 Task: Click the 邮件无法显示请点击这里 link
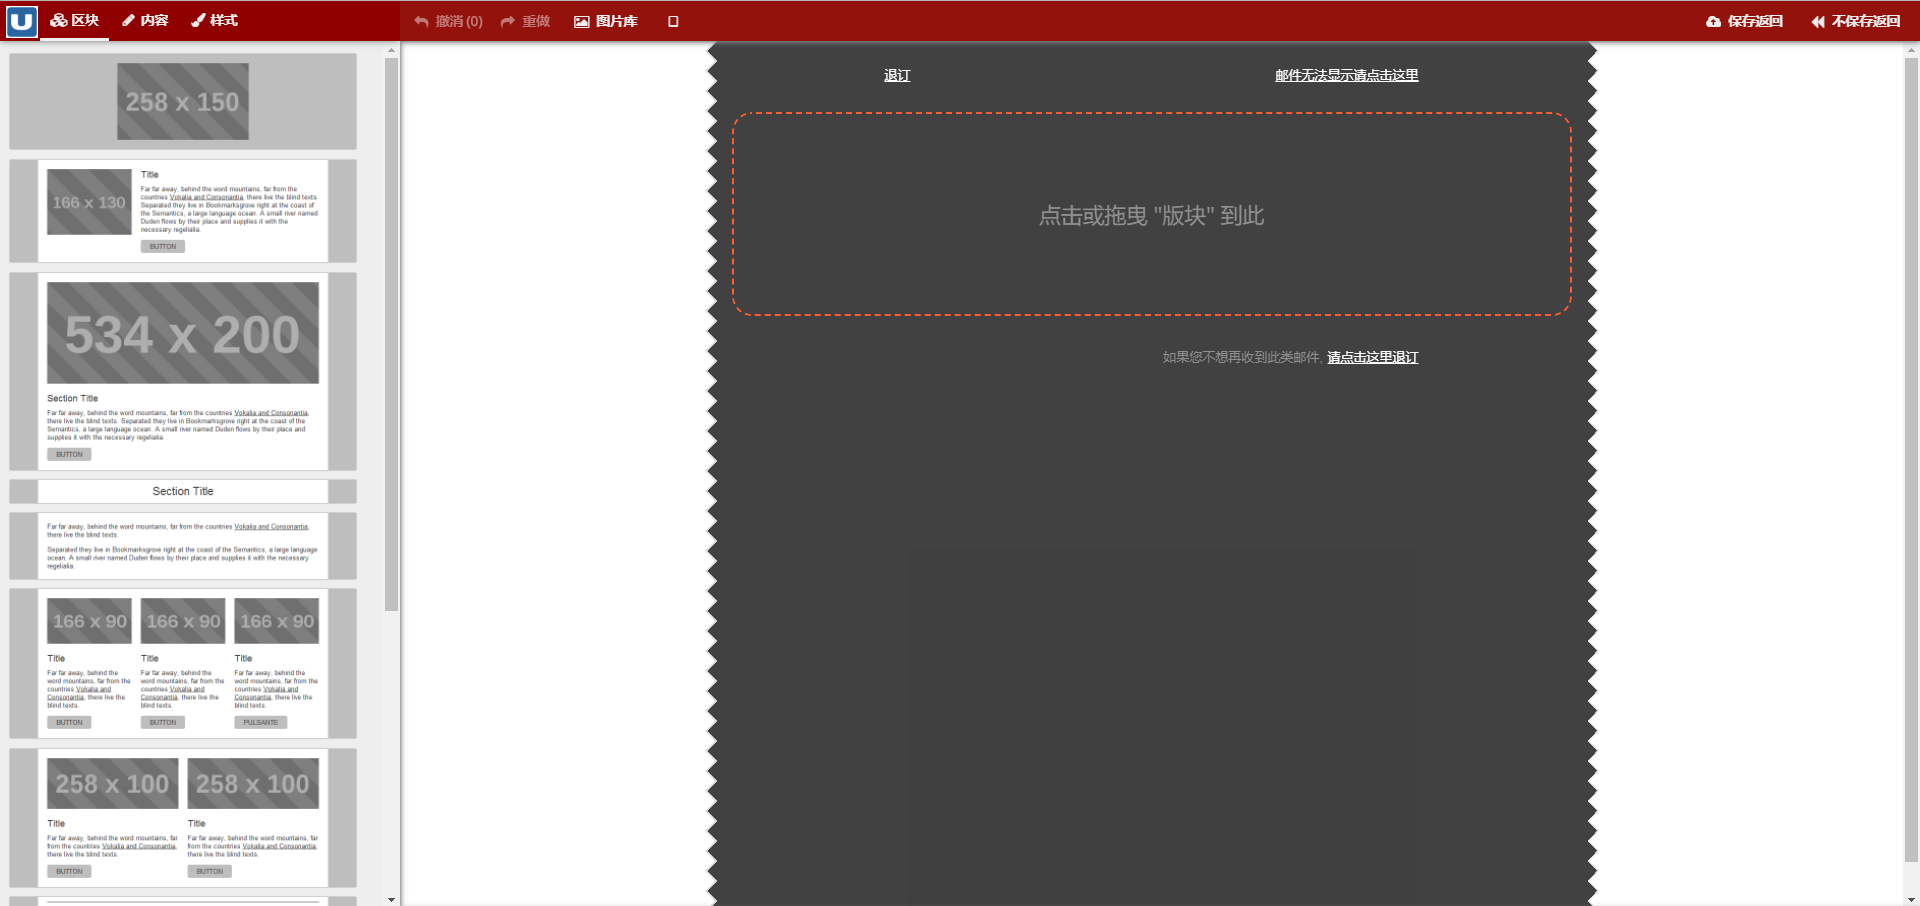point(1346,75)
